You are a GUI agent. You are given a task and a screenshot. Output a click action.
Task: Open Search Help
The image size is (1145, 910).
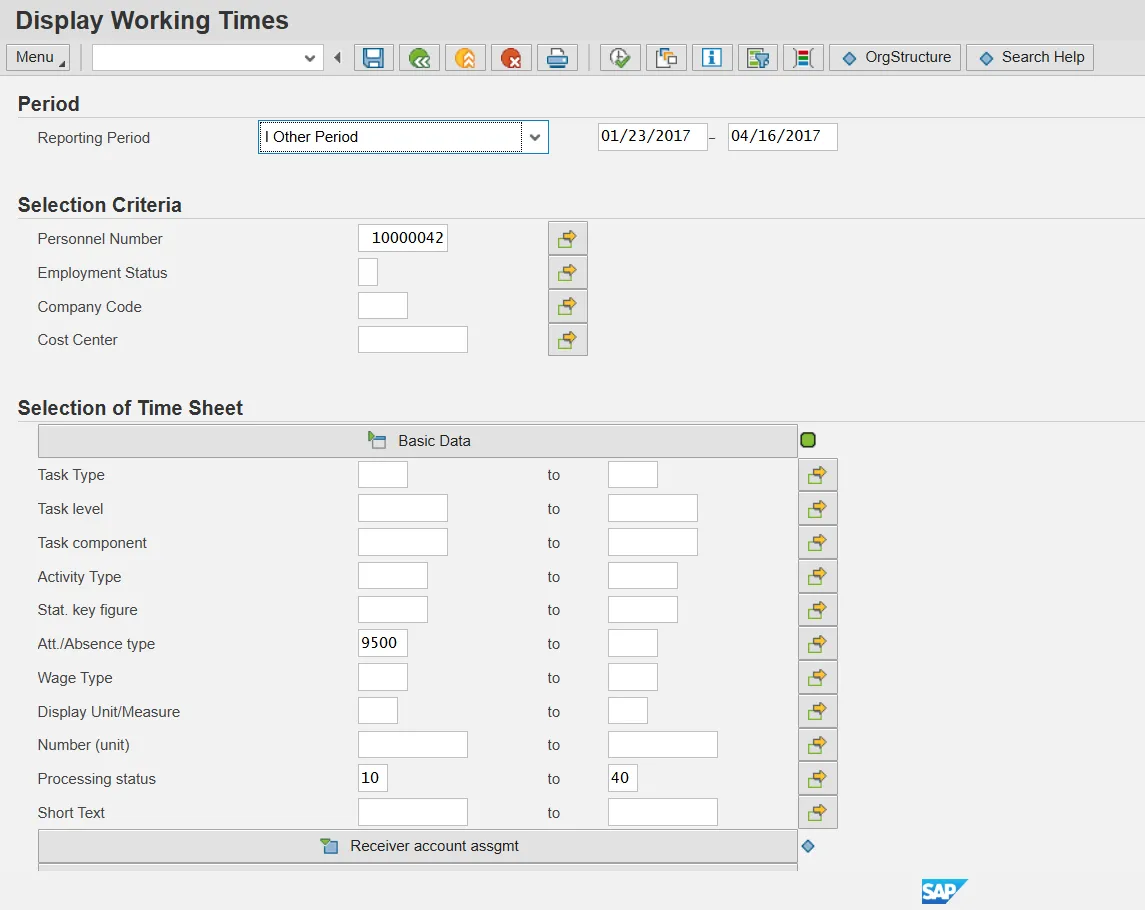tap(1030, 58)
